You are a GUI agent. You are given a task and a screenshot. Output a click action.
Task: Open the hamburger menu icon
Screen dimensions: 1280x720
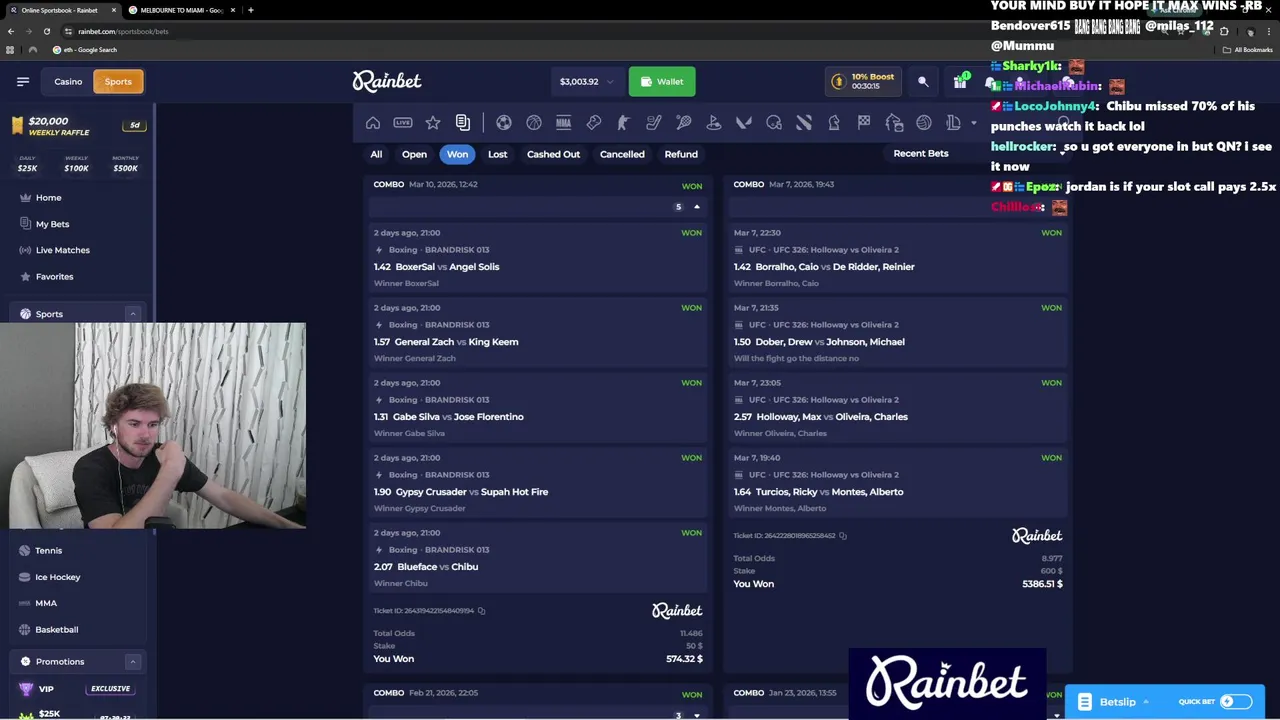pyautogui.click(x=23, y=82)
